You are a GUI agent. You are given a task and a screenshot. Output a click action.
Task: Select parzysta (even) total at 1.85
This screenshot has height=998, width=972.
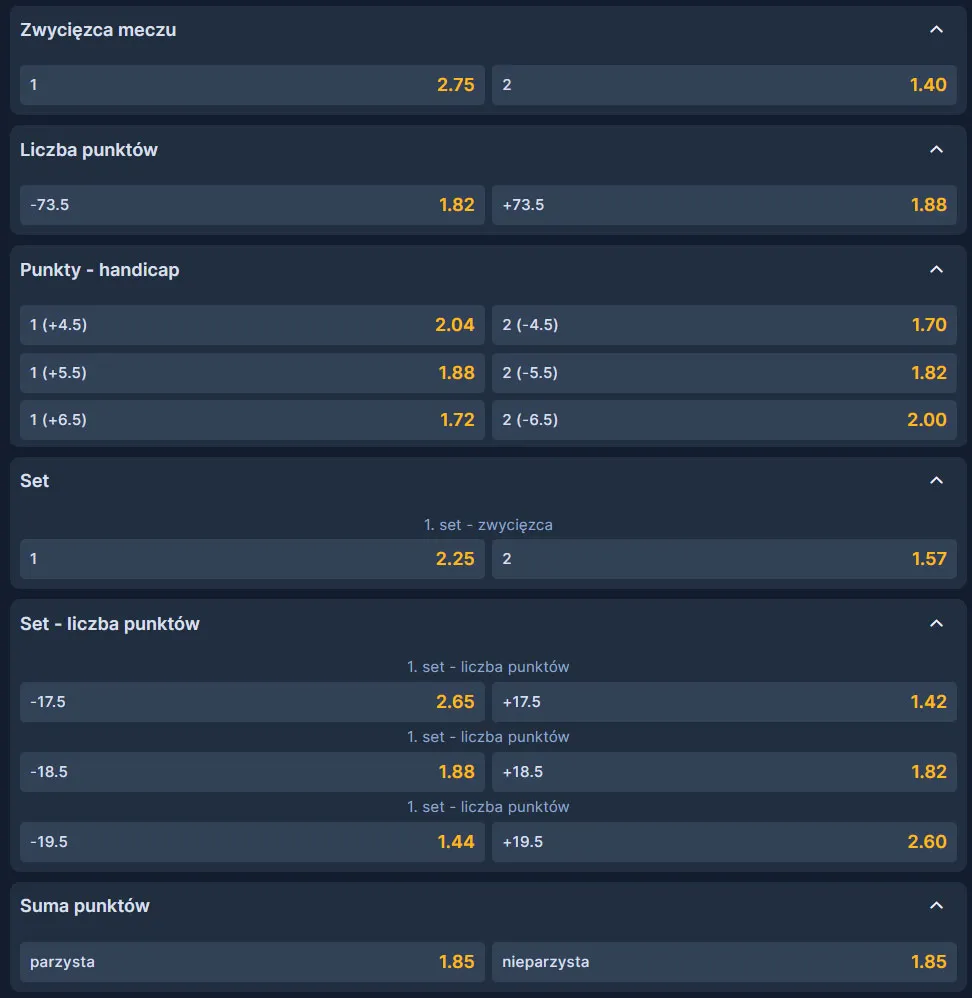[252, 962]
